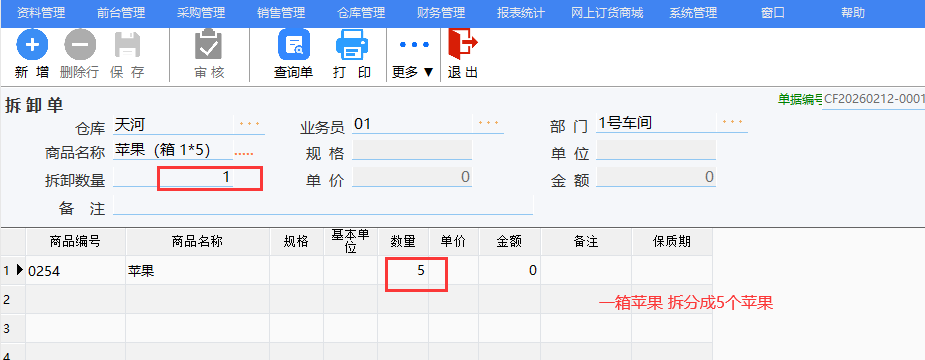Click the 备注 input field in header
This screenshot has height=360, width=925.
(323, 205)
